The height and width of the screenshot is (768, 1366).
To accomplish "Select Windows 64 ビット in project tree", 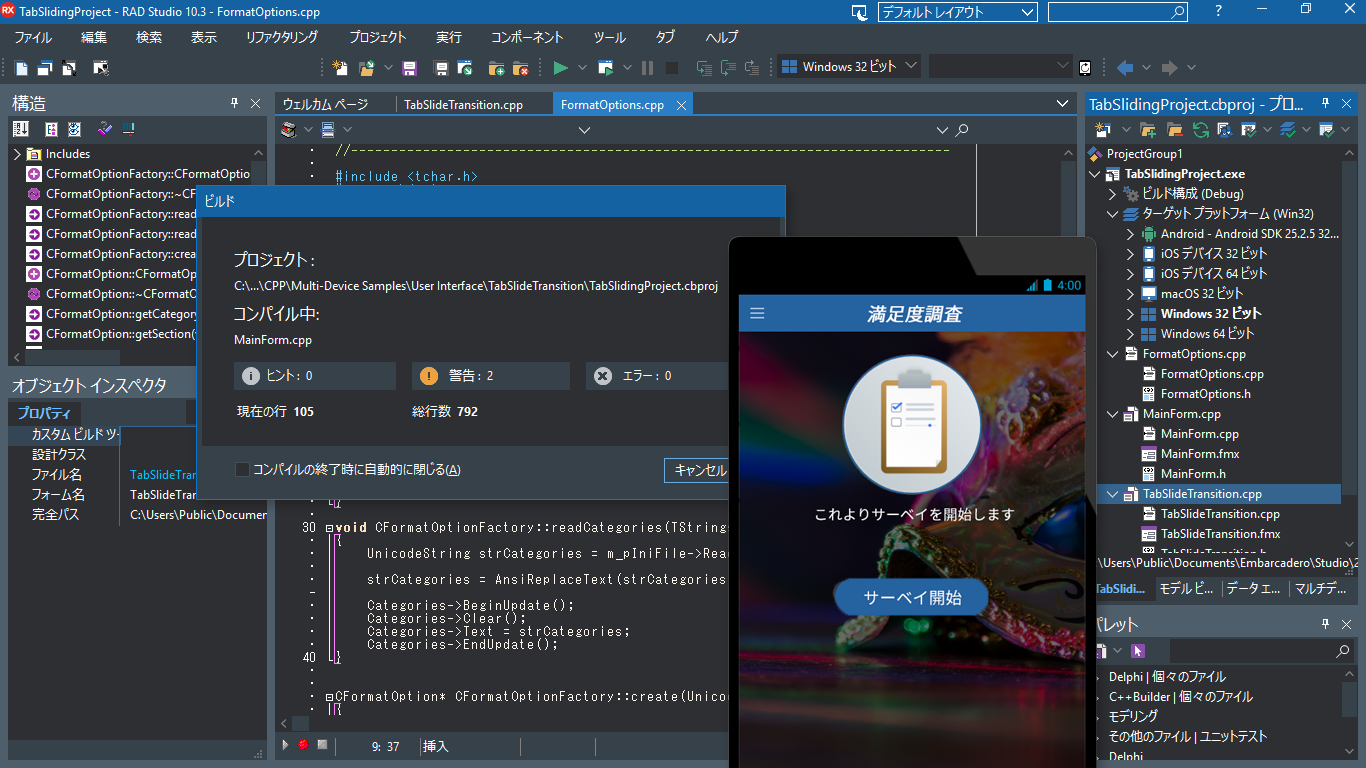I will point(1207,334).
